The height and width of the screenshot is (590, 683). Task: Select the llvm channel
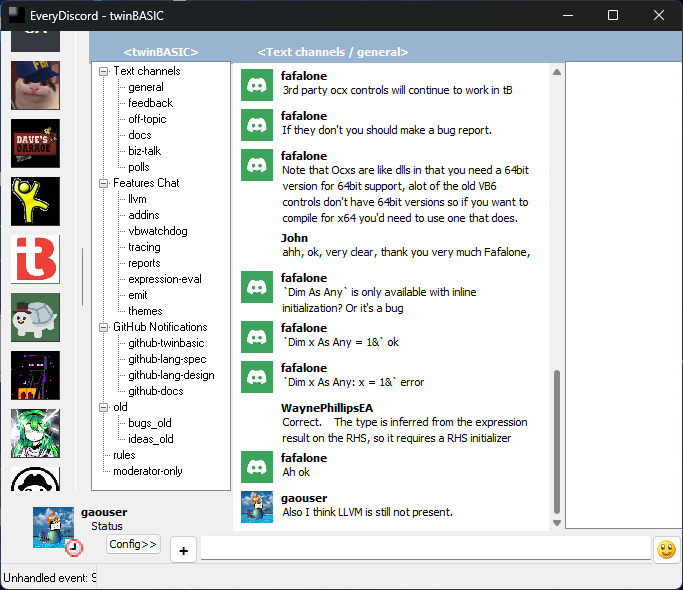[x=137, y=199]
